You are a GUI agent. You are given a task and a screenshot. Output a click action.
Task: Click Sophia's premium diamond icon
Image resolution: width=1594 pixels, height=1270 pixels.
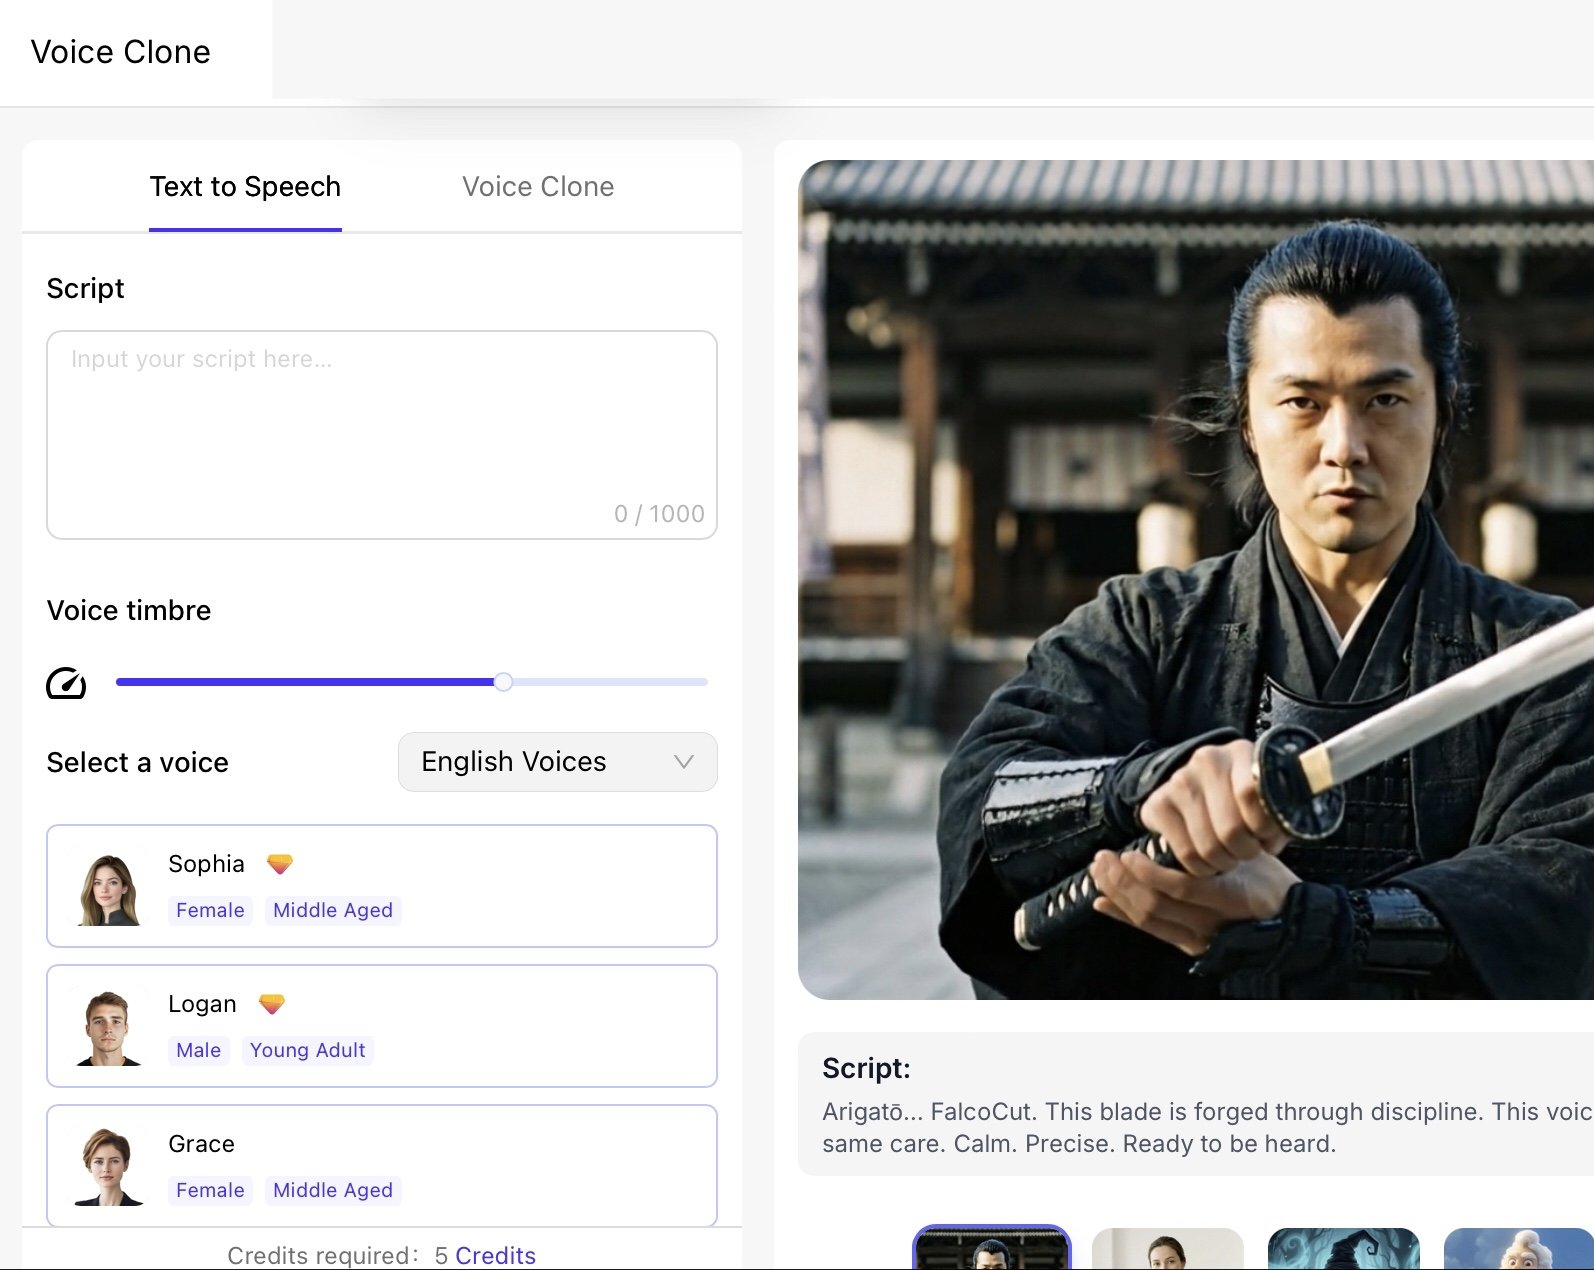[x=280, y=864]
